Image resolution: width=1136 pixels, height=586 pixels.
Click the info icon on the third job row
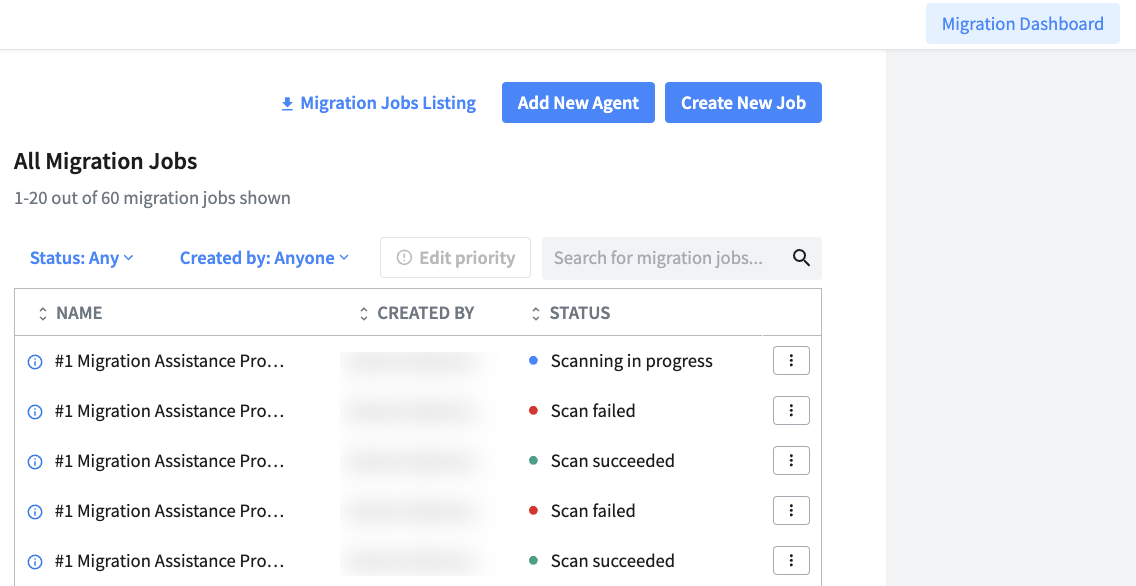click(x=34, y=461)
